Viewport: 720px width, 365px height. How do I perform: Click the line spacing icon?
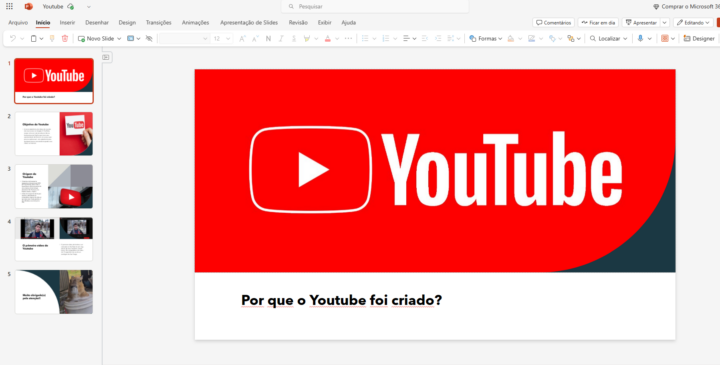pyautogui.click(x=450, y=39)
